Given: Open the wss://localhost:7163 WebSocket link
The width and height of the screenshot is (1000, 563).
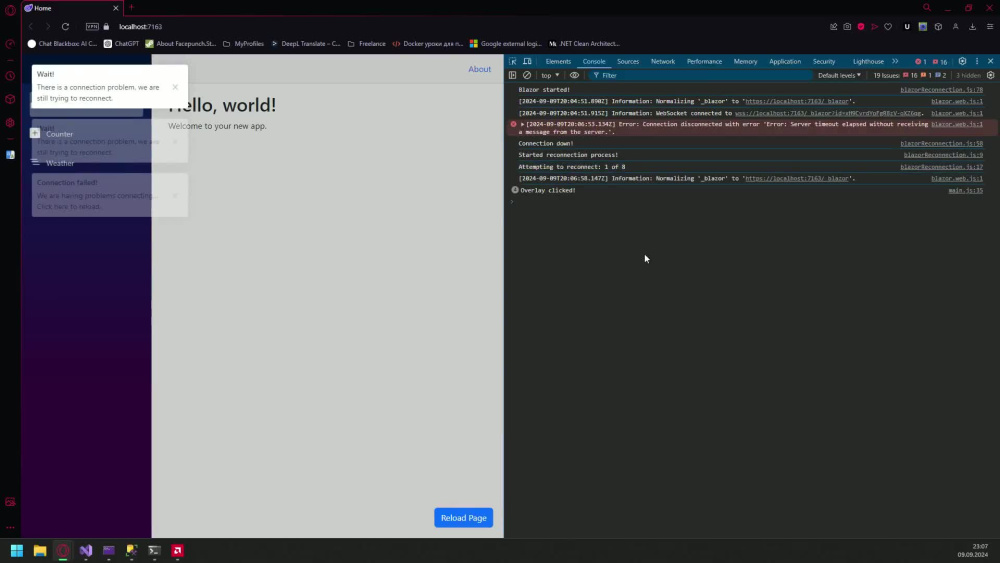Looking at the screenshot, I should 828,113.
